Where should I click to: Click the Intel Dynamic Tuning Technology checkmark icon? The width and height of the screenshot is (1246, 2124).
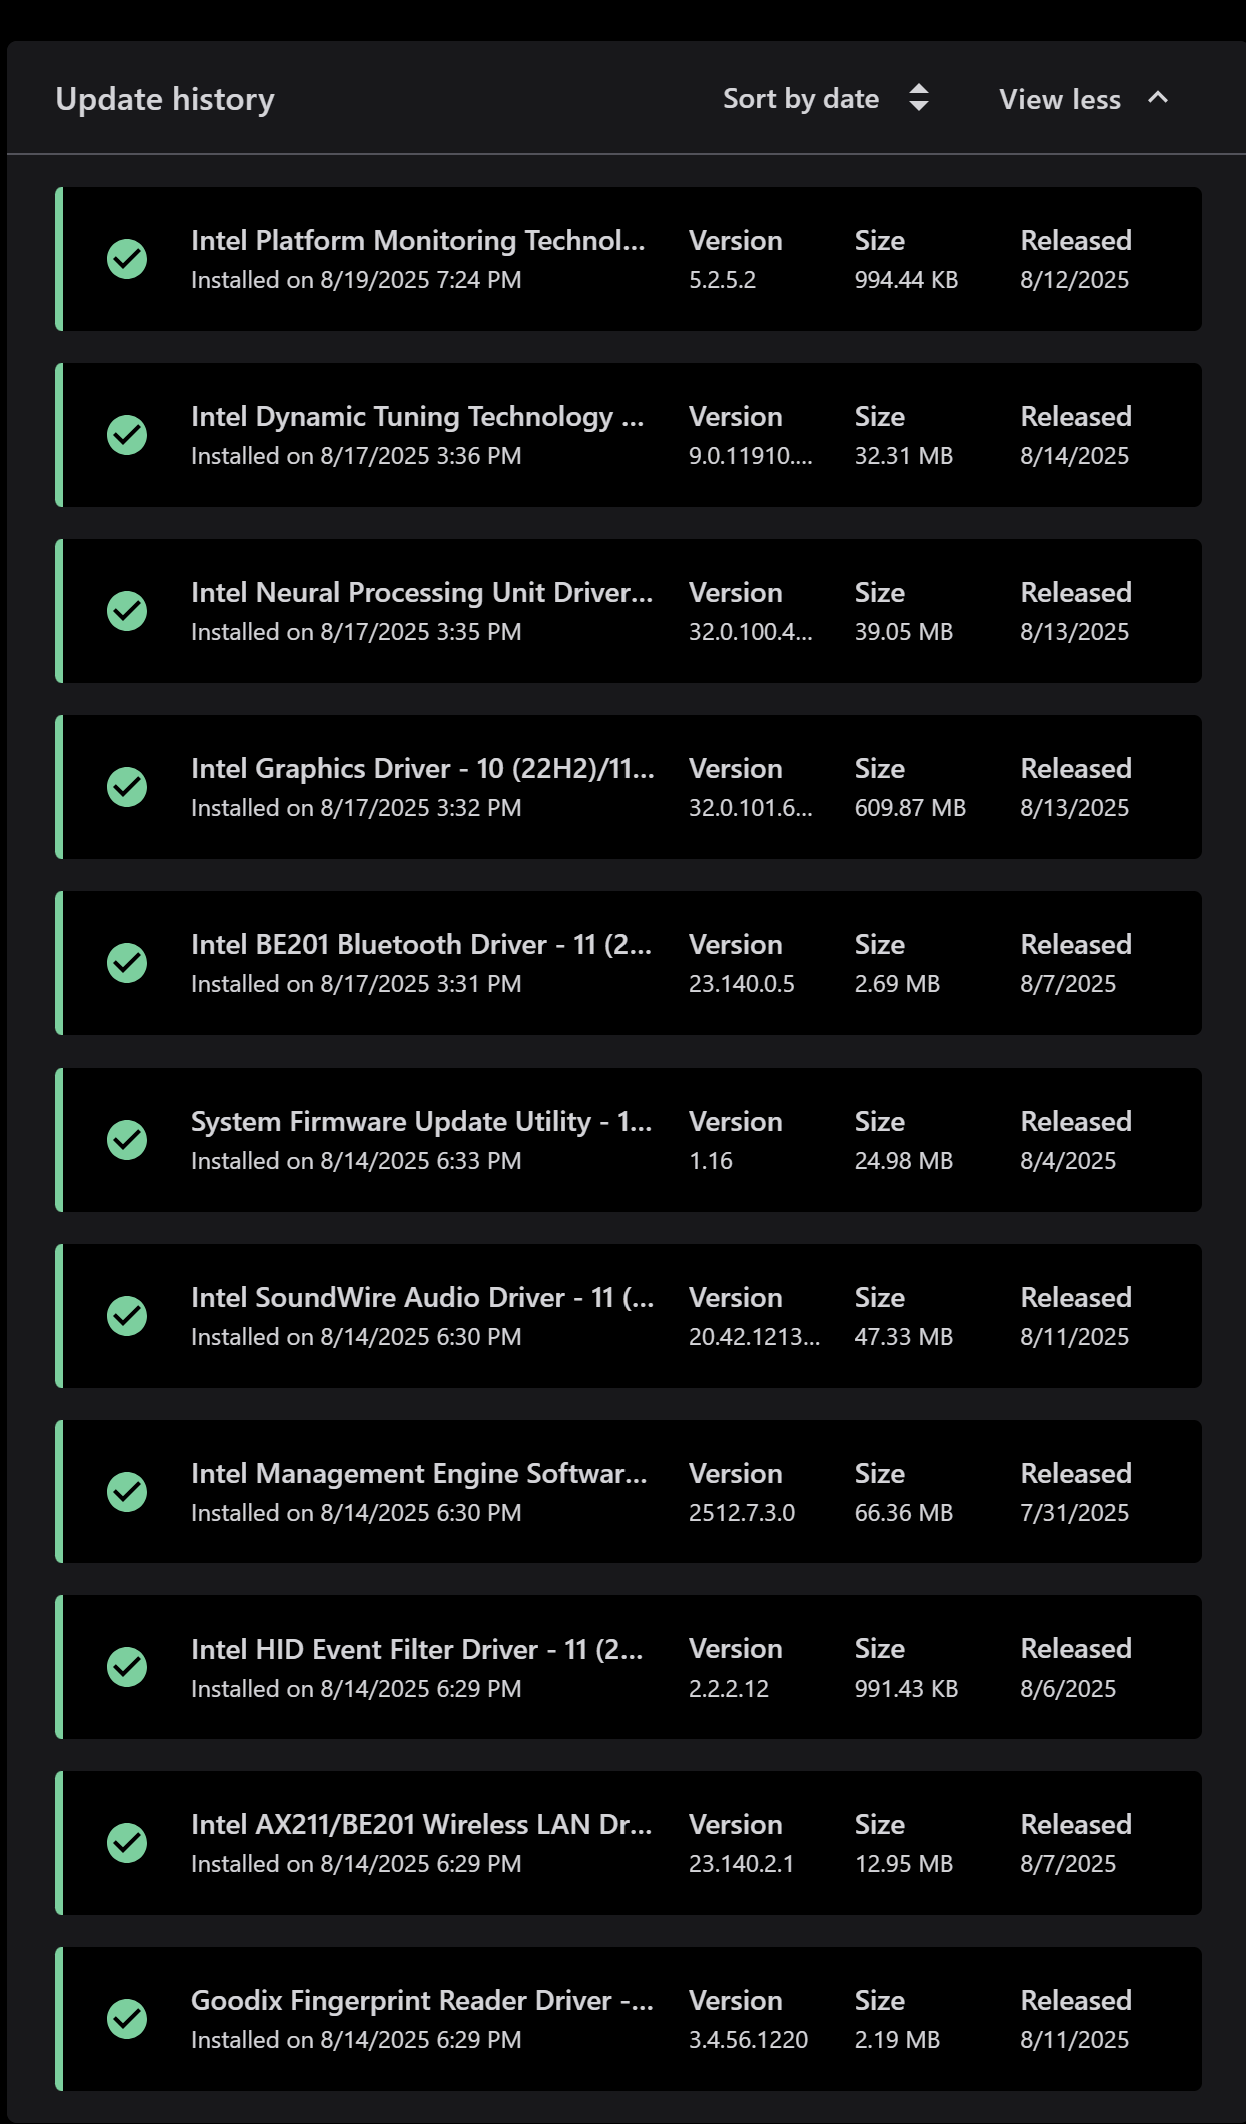127,435
